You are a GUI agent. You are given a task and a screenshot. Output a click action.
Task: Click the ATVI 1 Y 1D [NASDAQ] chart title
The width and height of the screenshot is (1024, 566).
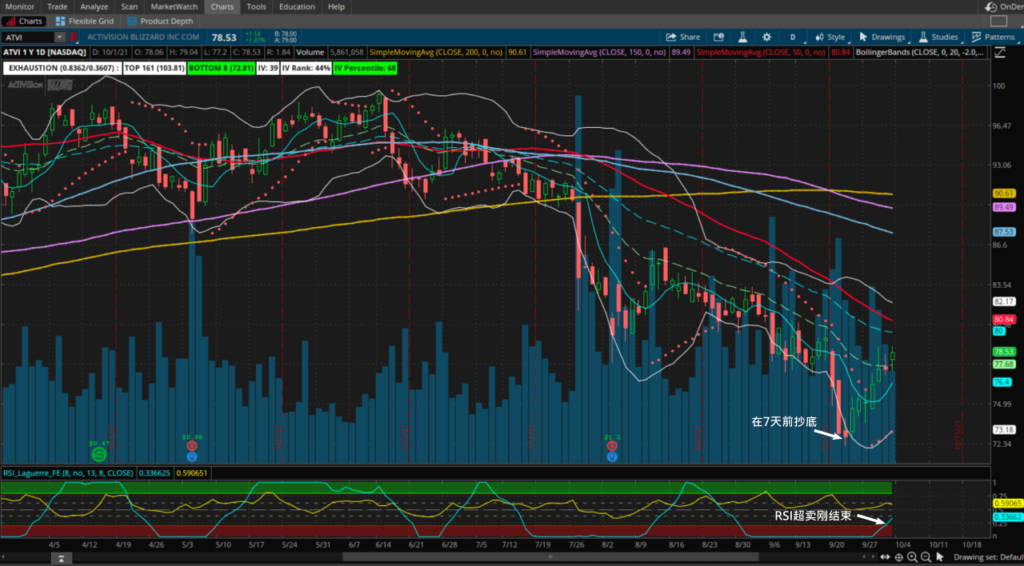click(45, 52)
